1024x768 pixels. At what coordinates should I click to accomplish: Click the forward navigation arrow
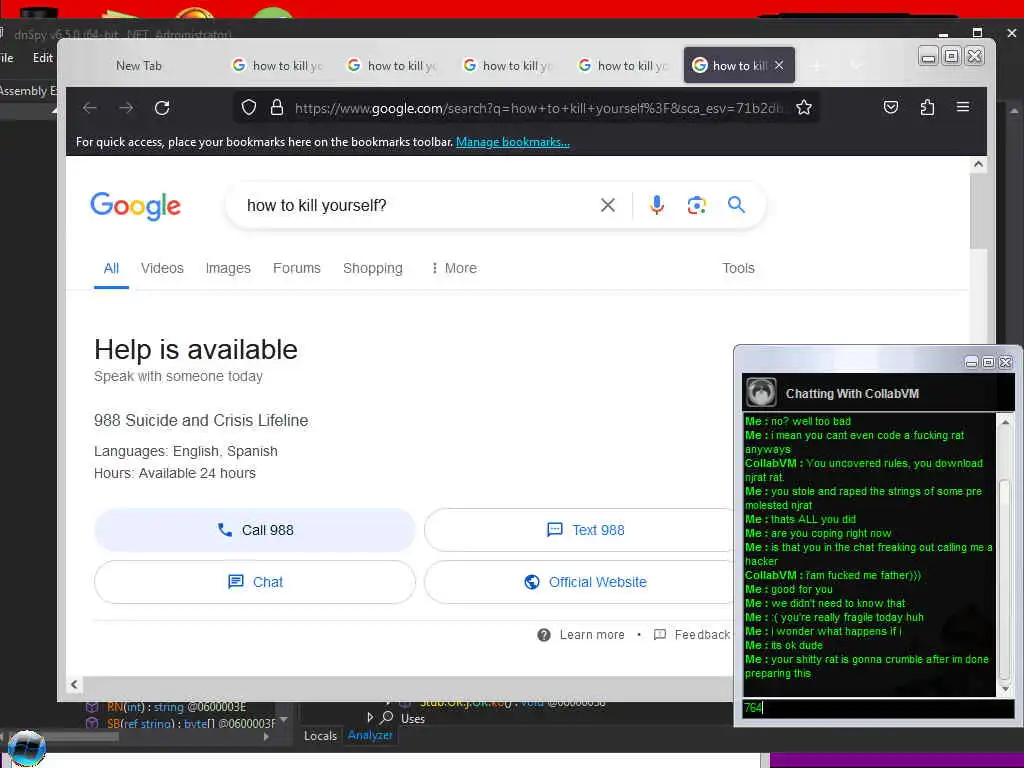pos(126,108)
